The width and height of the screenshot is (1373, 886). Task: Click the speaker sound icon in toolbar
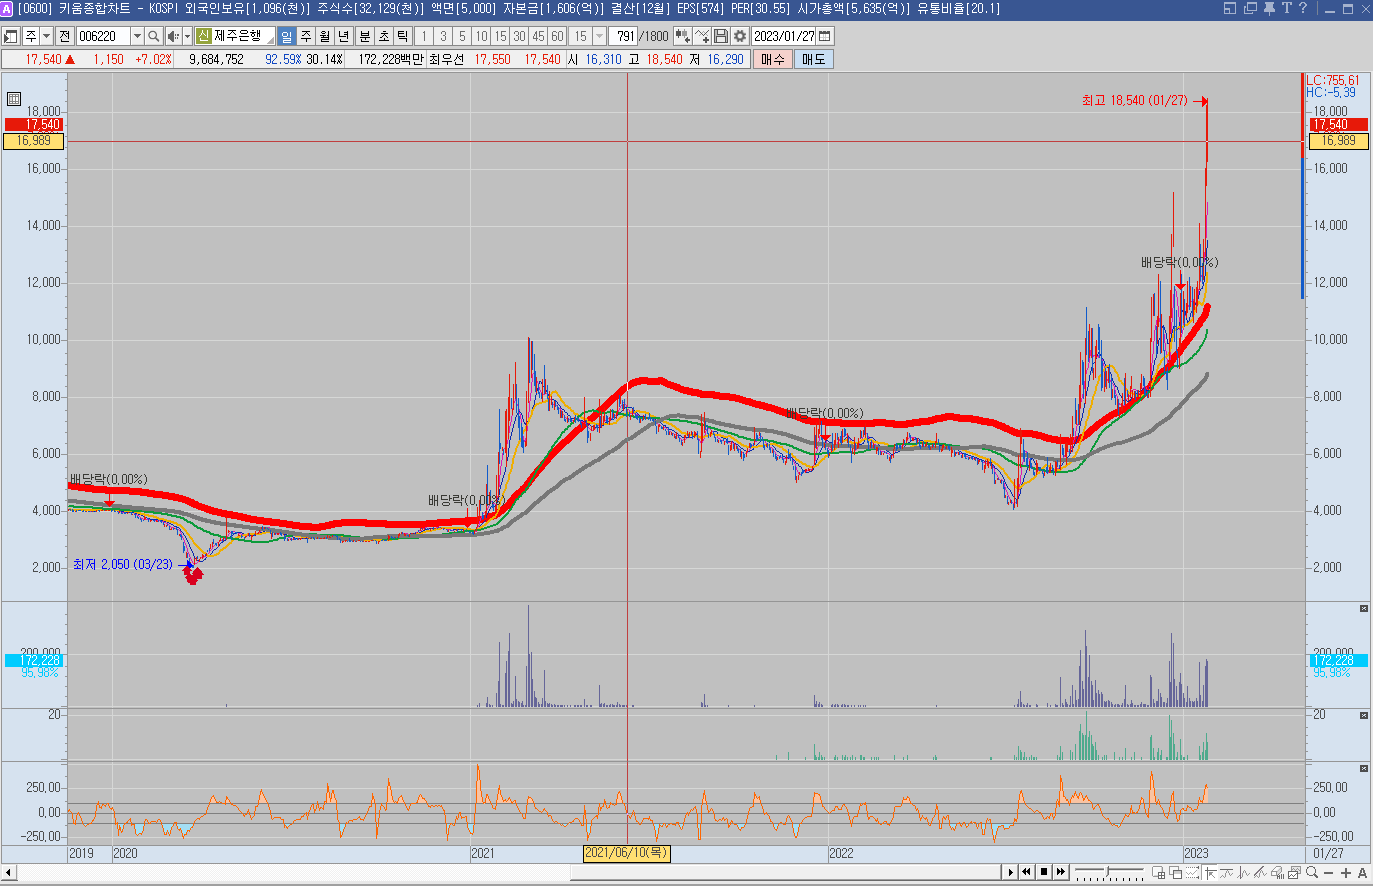(172, 36)
